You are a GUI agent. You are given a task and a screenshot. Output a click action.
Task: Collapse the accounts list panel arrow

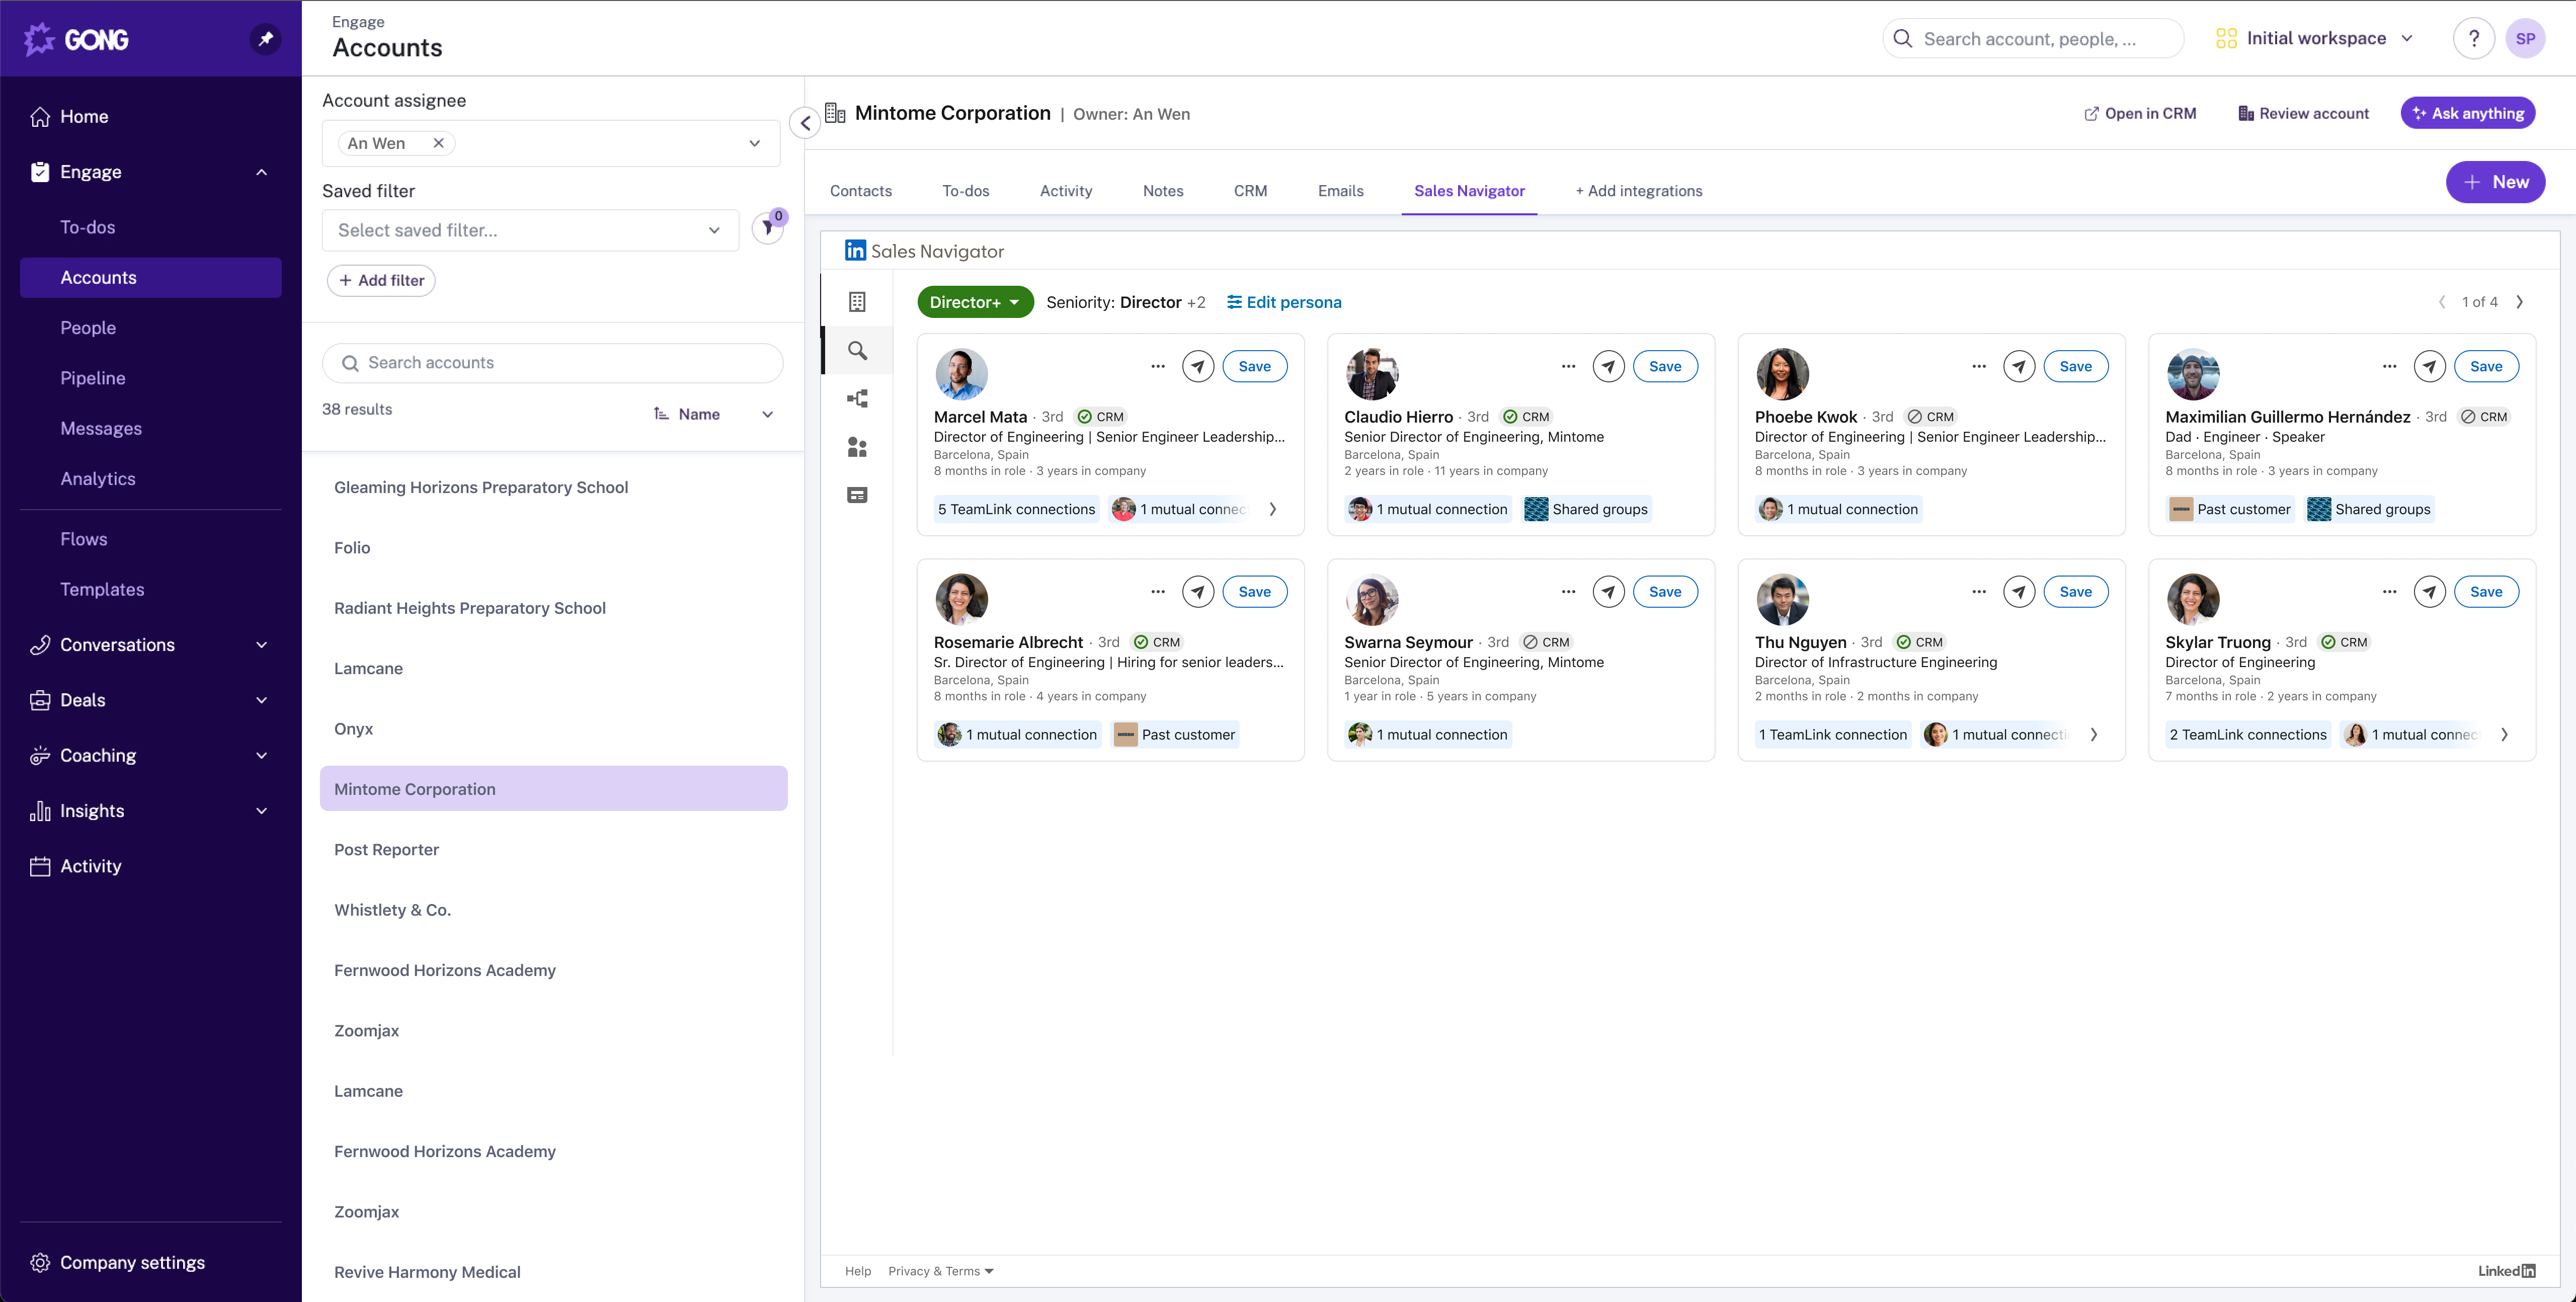click(805, 123)
